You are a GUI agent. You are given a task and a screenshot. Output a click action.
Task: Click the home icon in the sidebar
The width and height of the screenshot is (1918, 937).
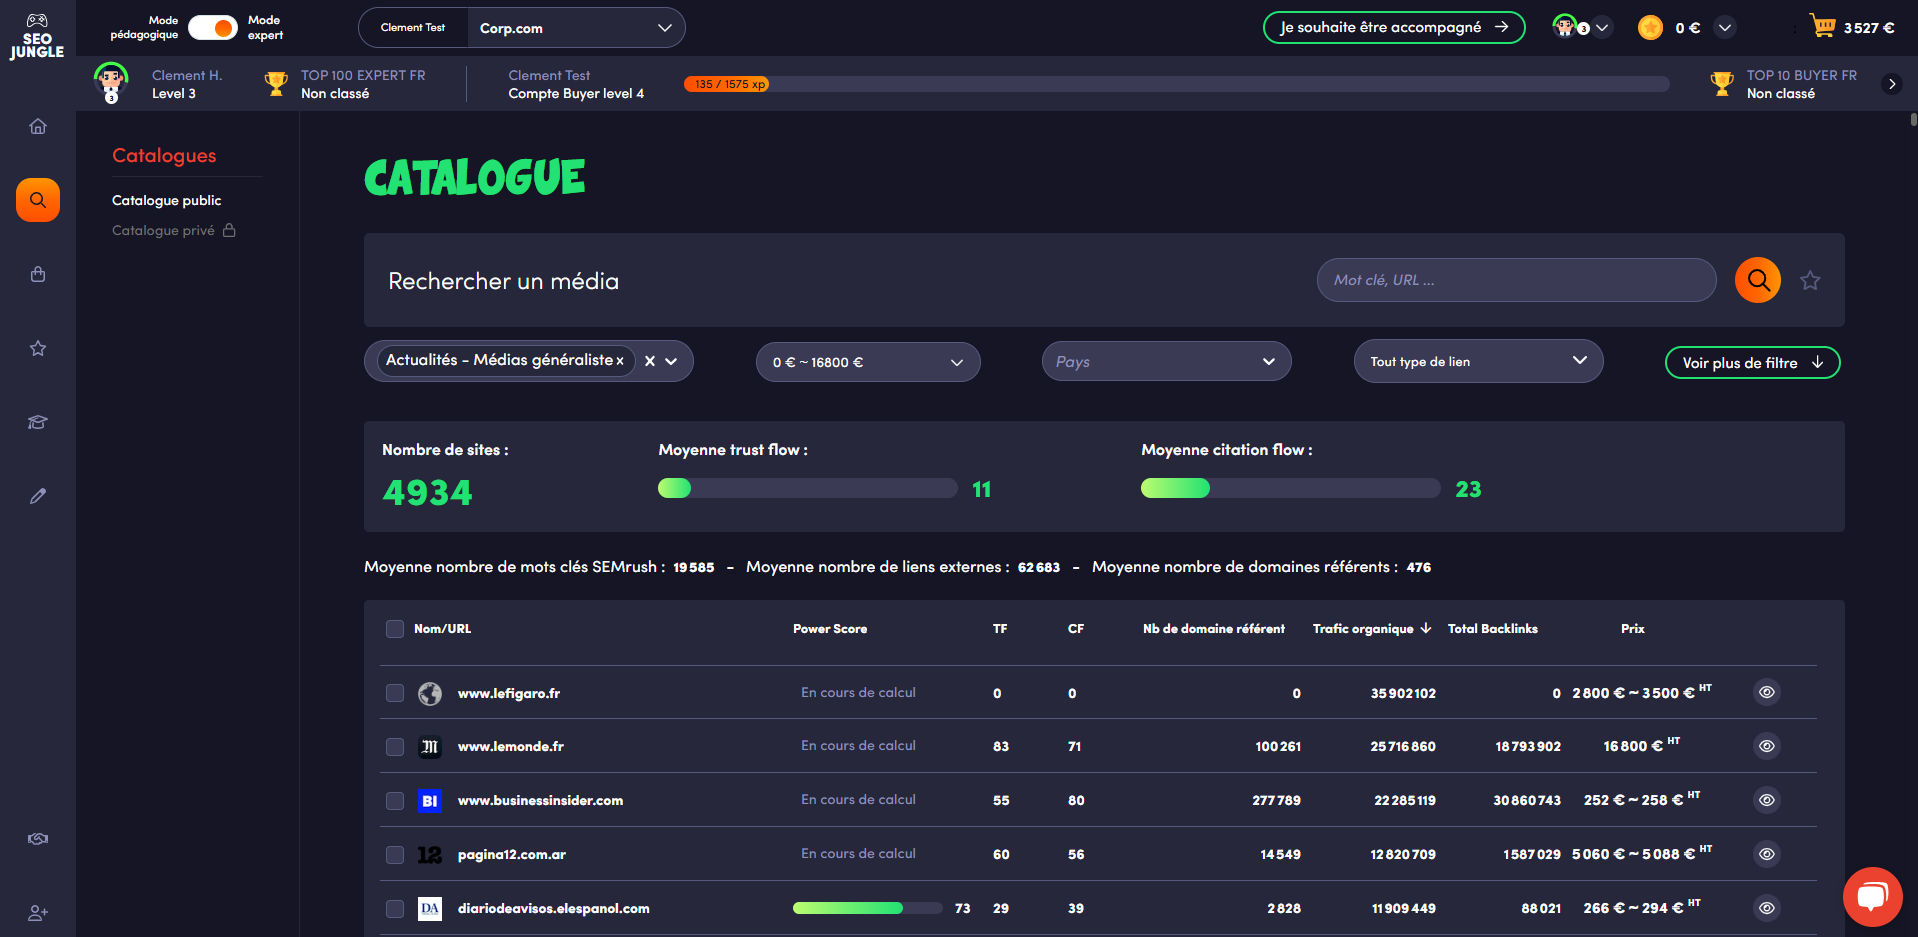pos(38,126)
